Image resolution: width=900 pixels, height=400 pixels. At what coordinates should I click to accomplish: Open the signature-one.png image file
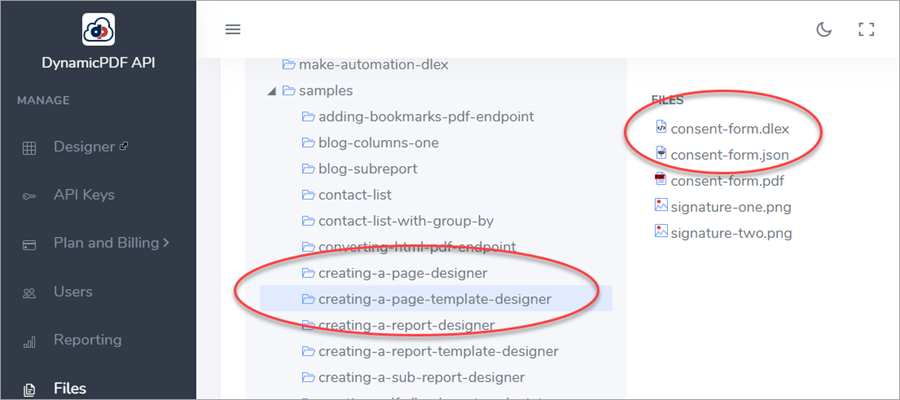[x=728, y=206]
